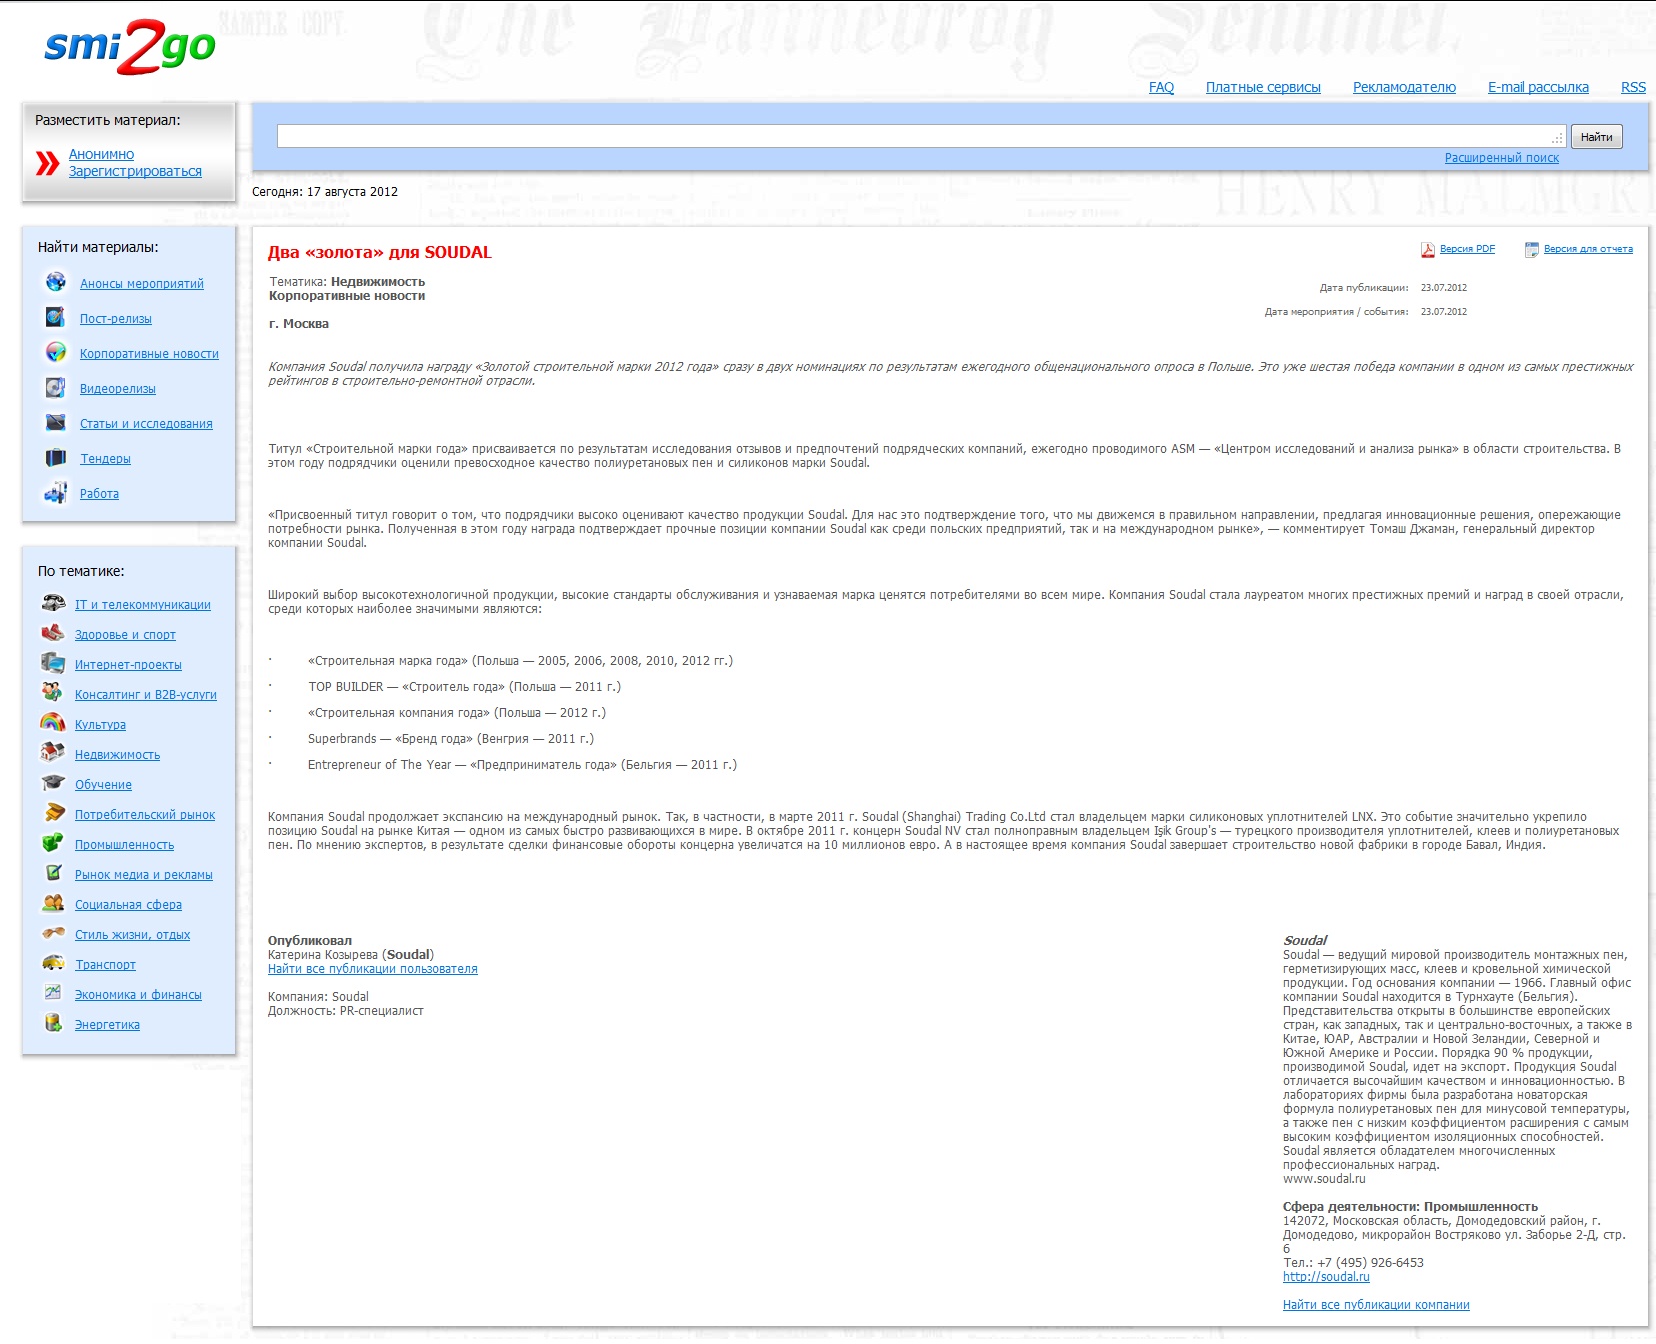
Task: Click the Здоровье и спорт icon
Action: click(53, 633)
